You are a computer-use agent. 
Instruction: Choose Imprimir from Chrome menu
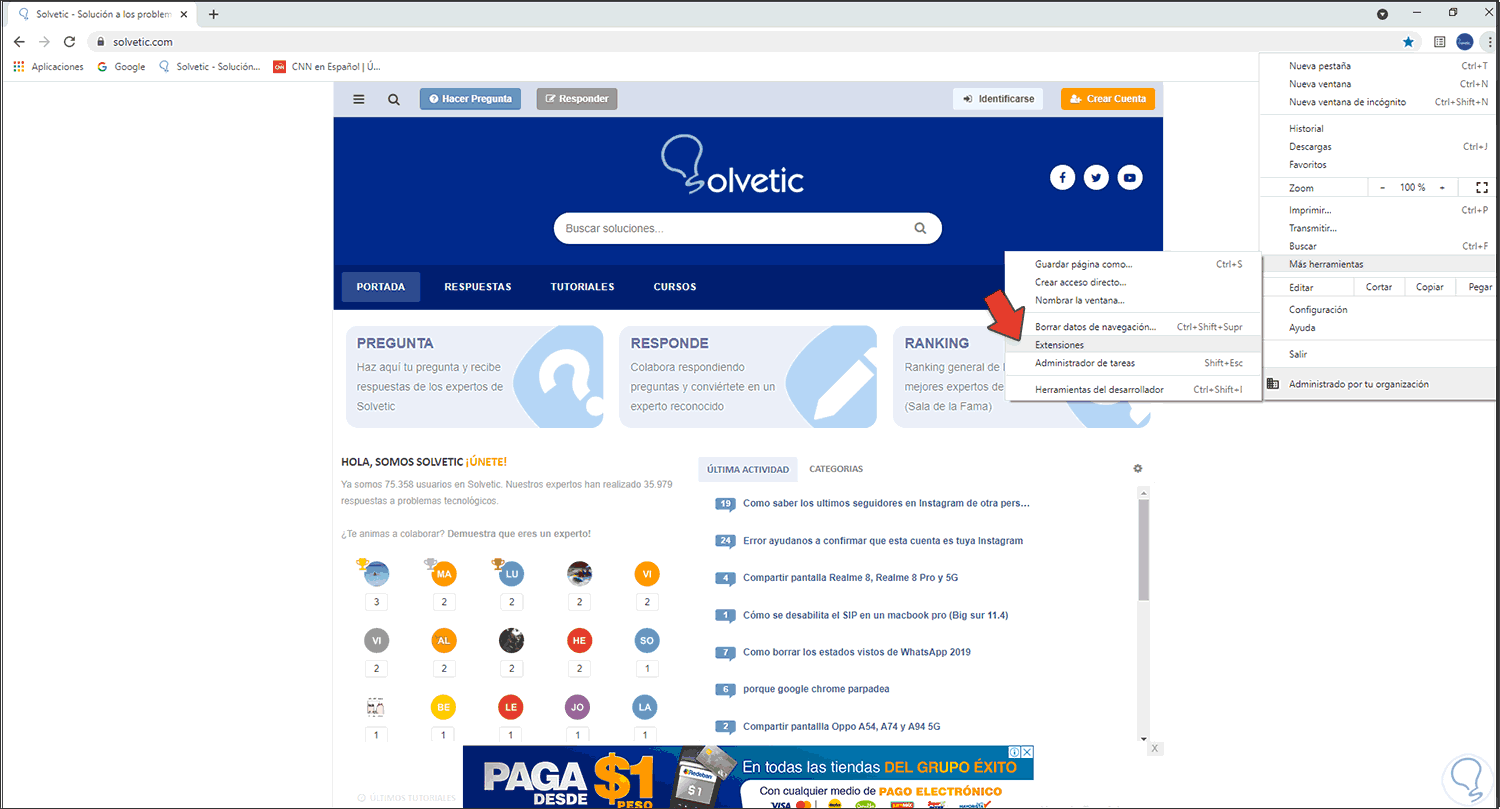coord(1380,210)
